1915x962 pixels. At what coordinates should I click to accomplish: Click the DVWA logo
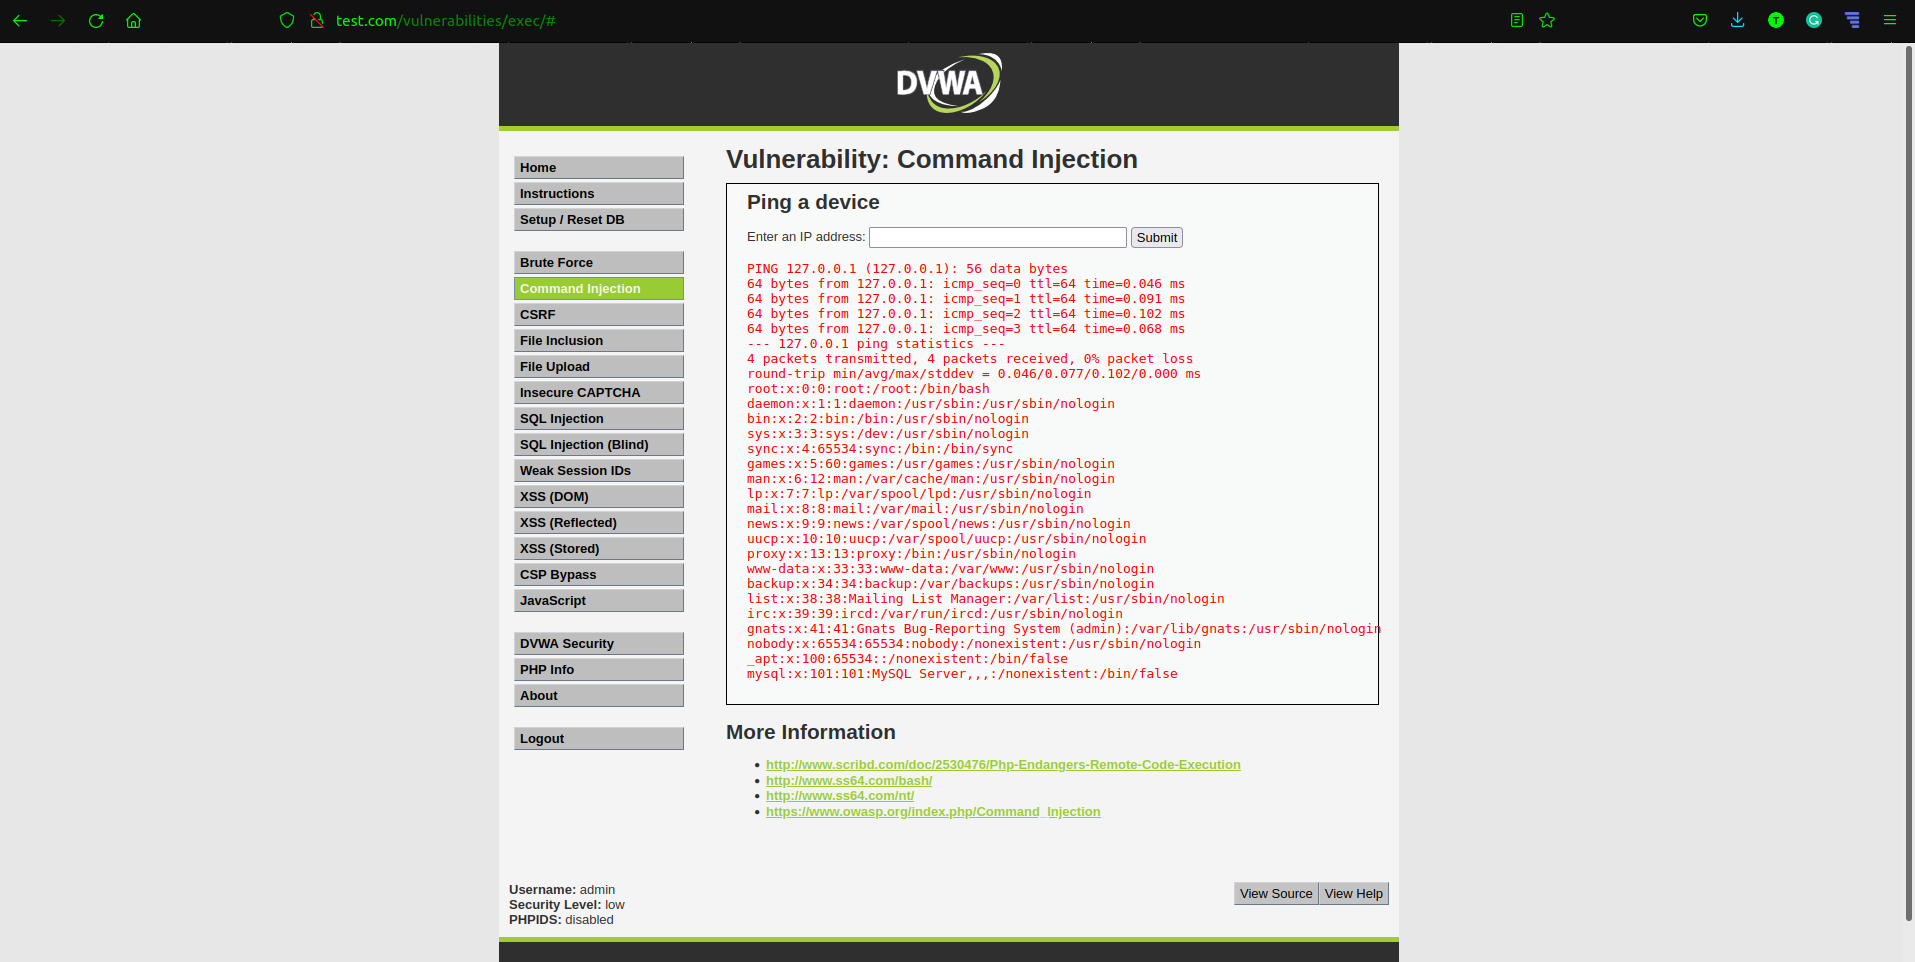tap(949, 83)
